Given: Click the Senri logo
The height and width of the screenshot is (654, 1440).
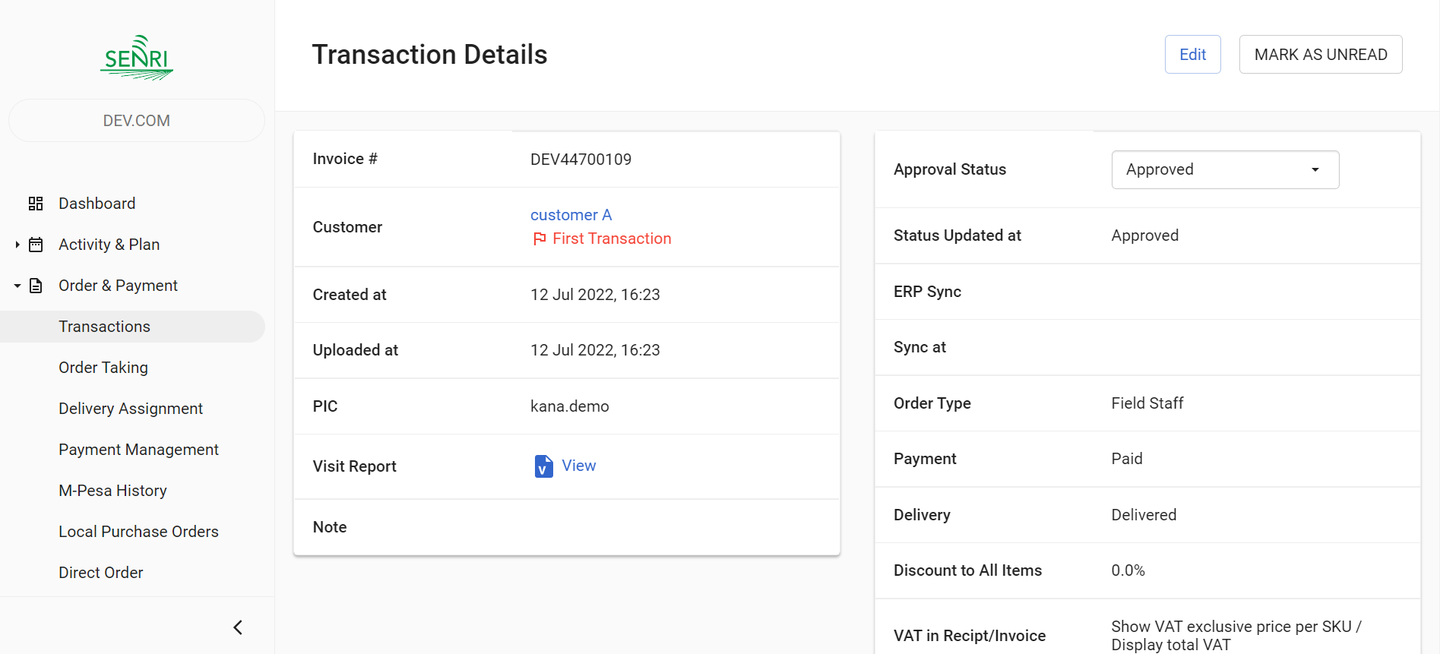Looking at the screenshot, I should click(x=137, y=57).
